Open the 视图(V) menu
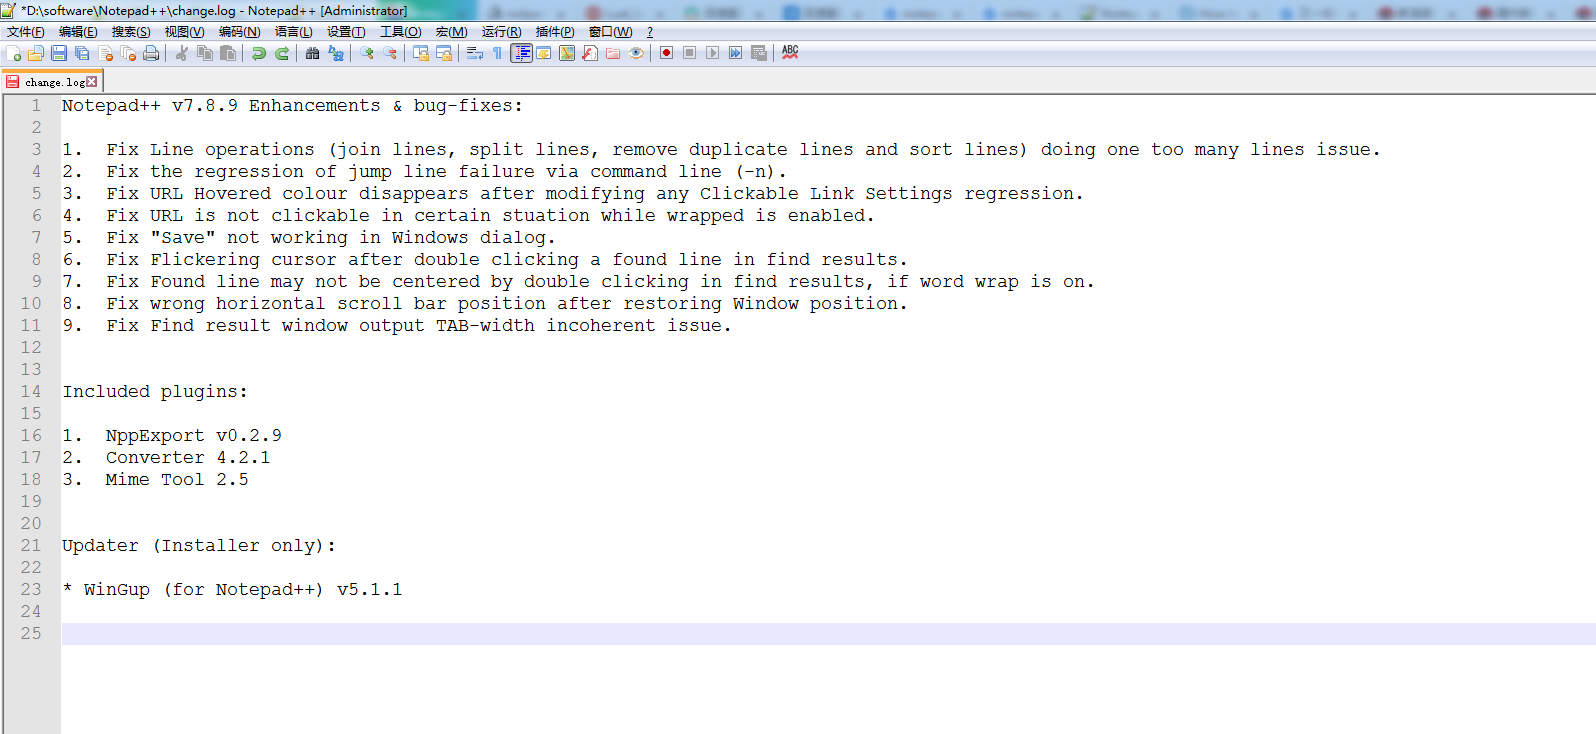The width and height of the screenshot is (1596, 734). pos(184,32)
